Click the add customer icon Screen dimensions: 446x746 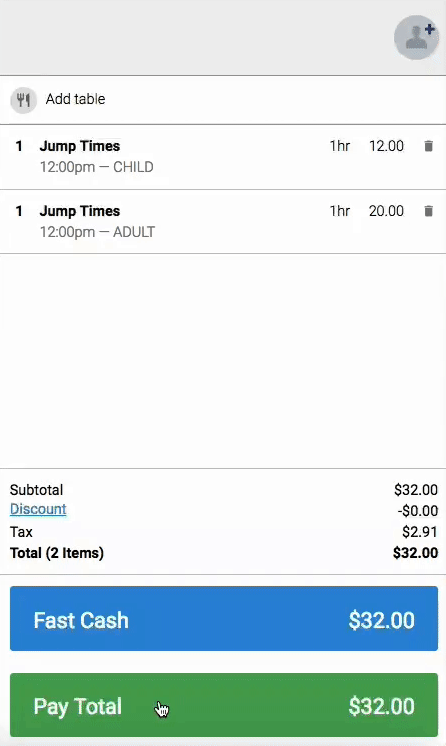point(416,37)
